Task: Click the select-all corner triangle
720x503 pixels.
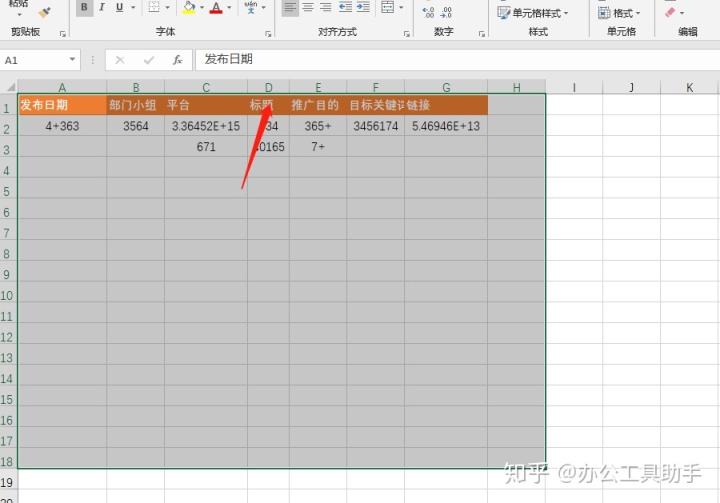Action: (11, 87)
